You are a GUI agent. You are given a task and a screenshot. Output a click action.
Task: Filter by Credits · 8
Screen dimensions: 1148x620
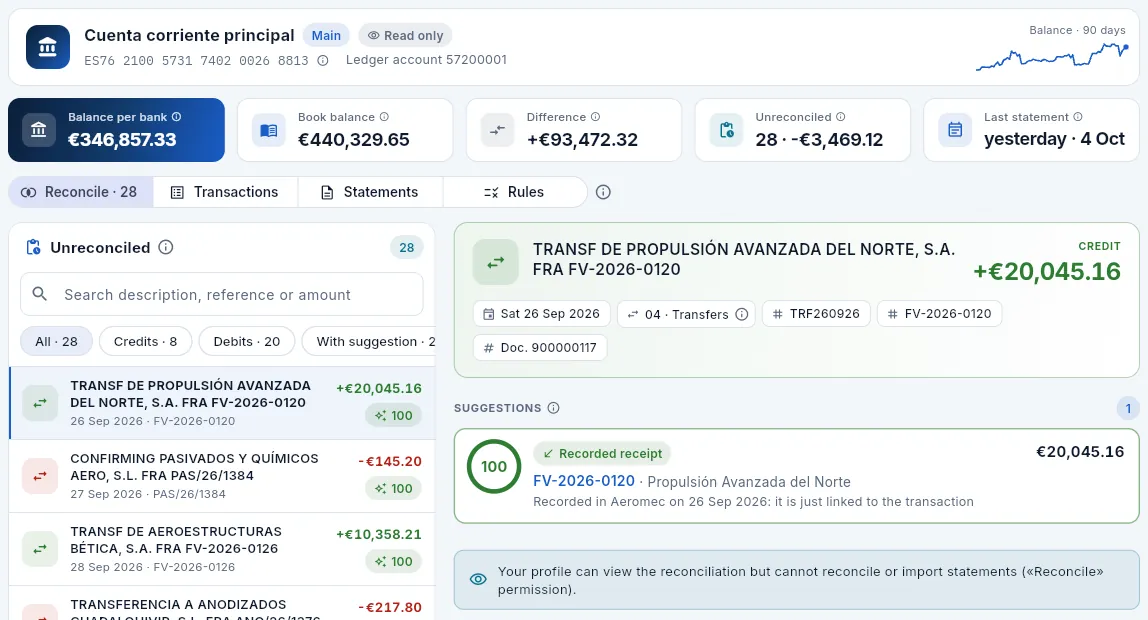pyautogui.click(x=146, y=341)
